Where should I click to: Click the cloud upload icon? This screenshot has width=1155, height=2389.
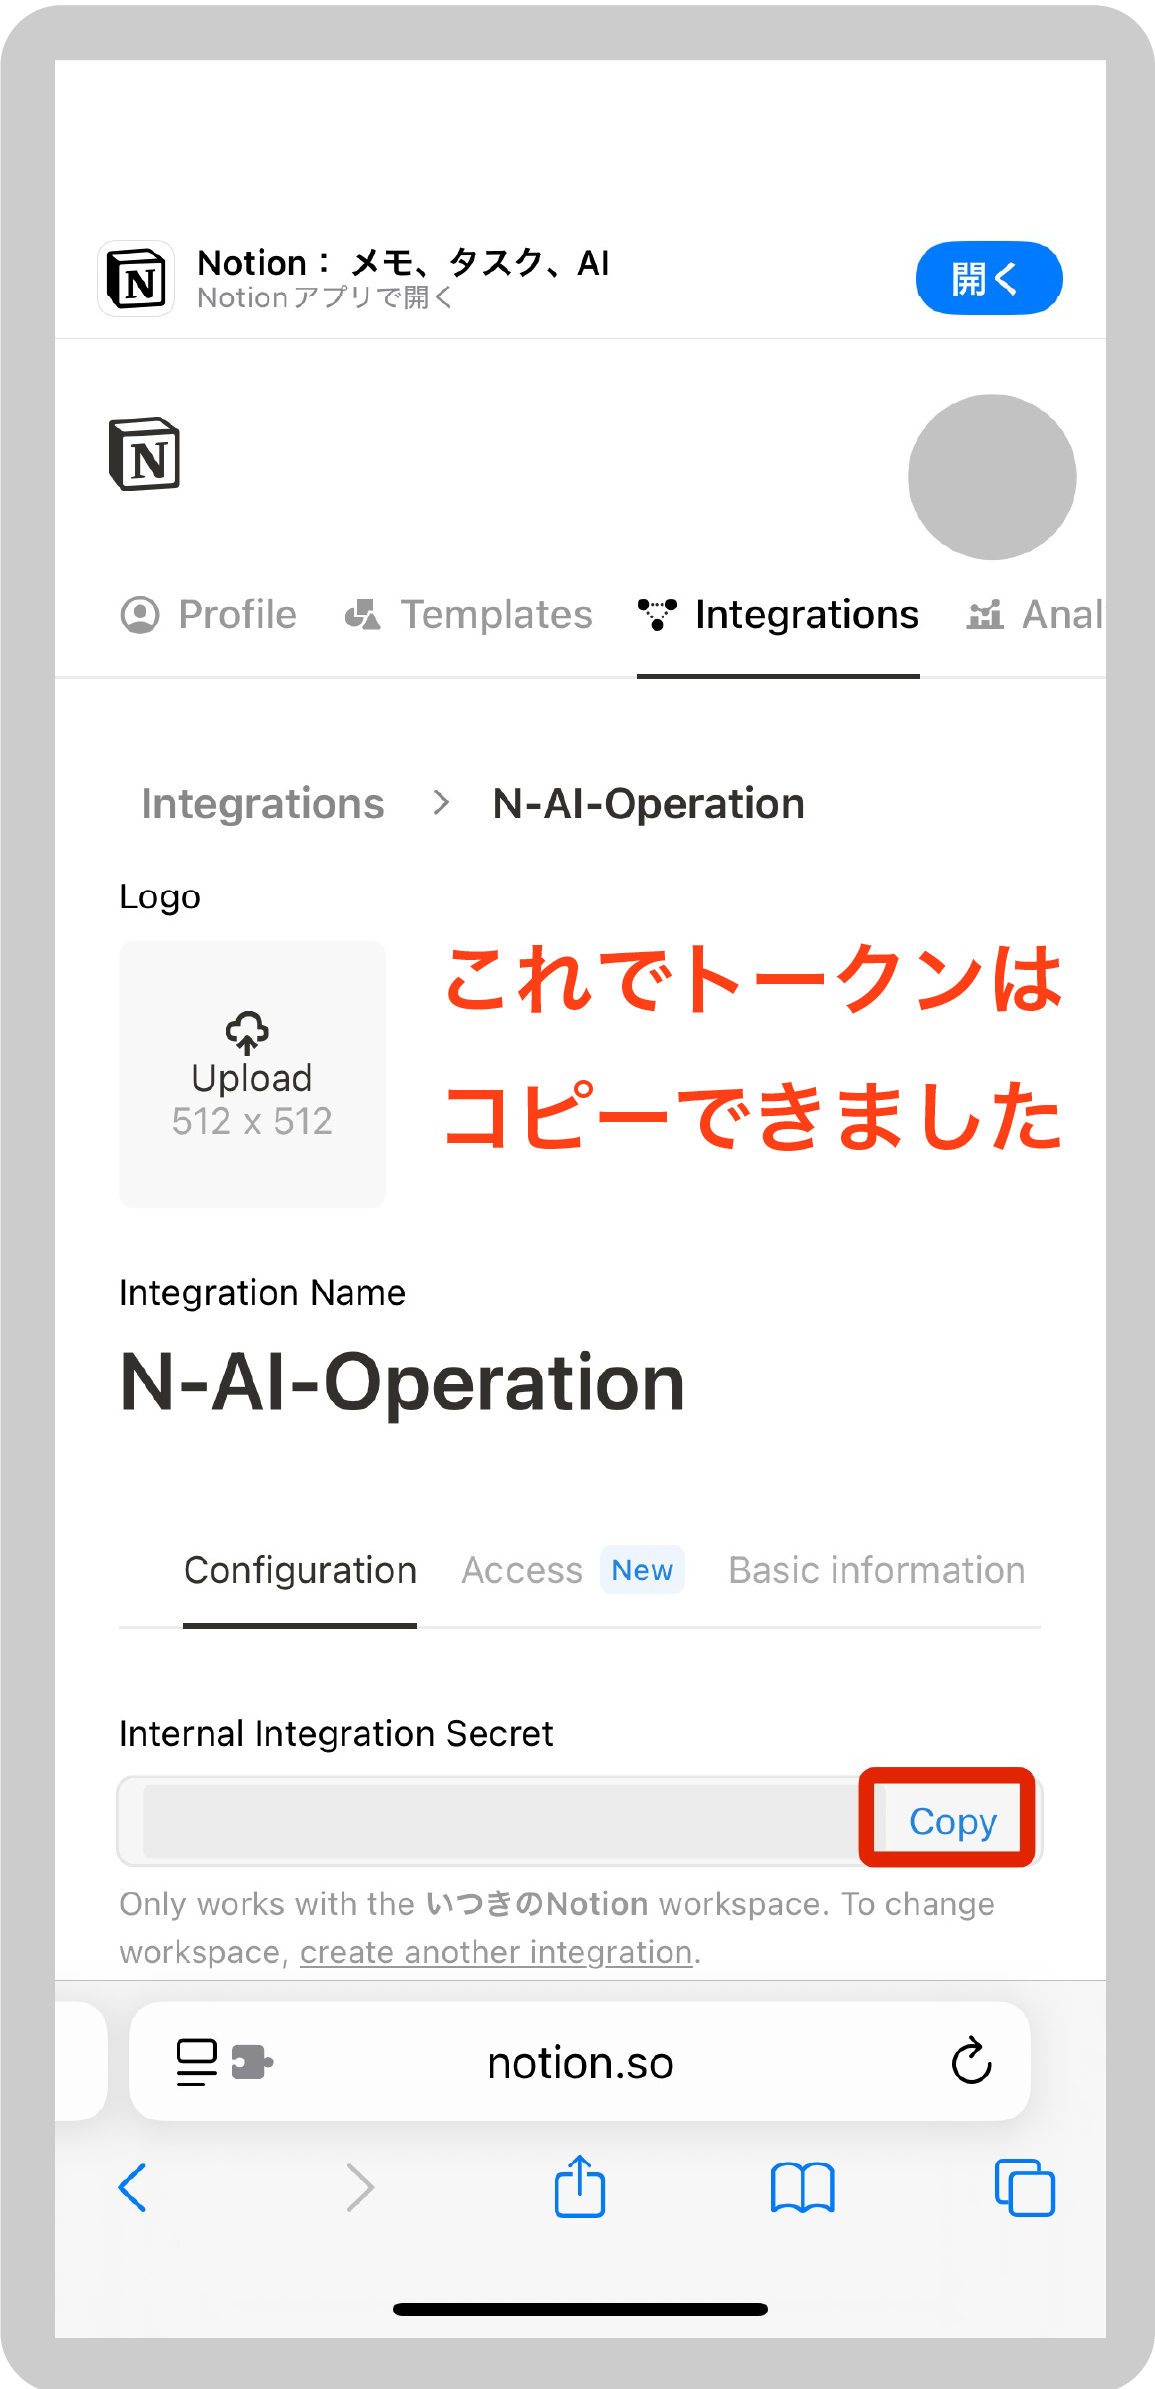click(247, 1033)
